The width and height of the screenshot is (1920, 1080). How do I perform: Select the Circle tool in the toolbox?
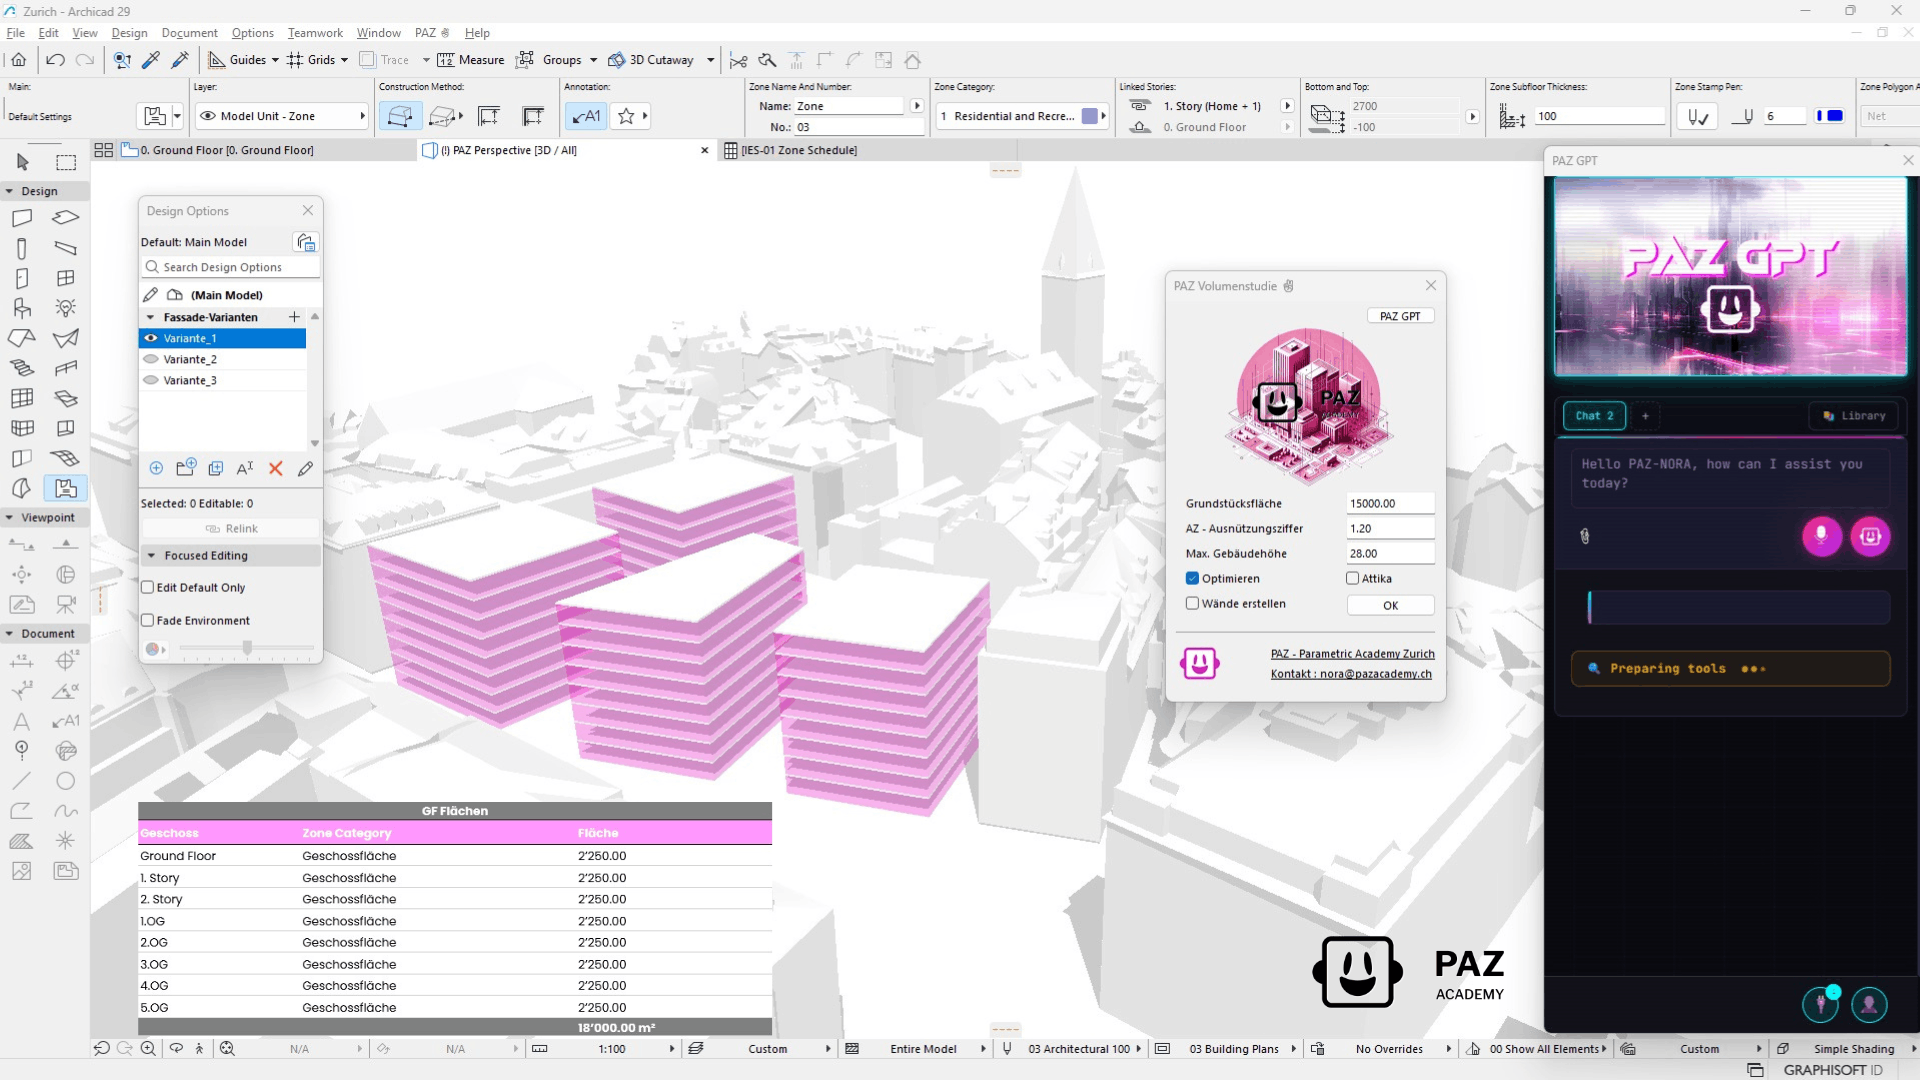[x=66, y=781]
